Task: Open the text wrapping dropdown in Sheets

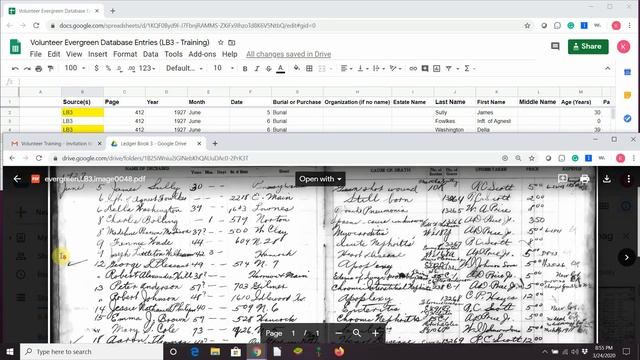Action: pos(378,69)
